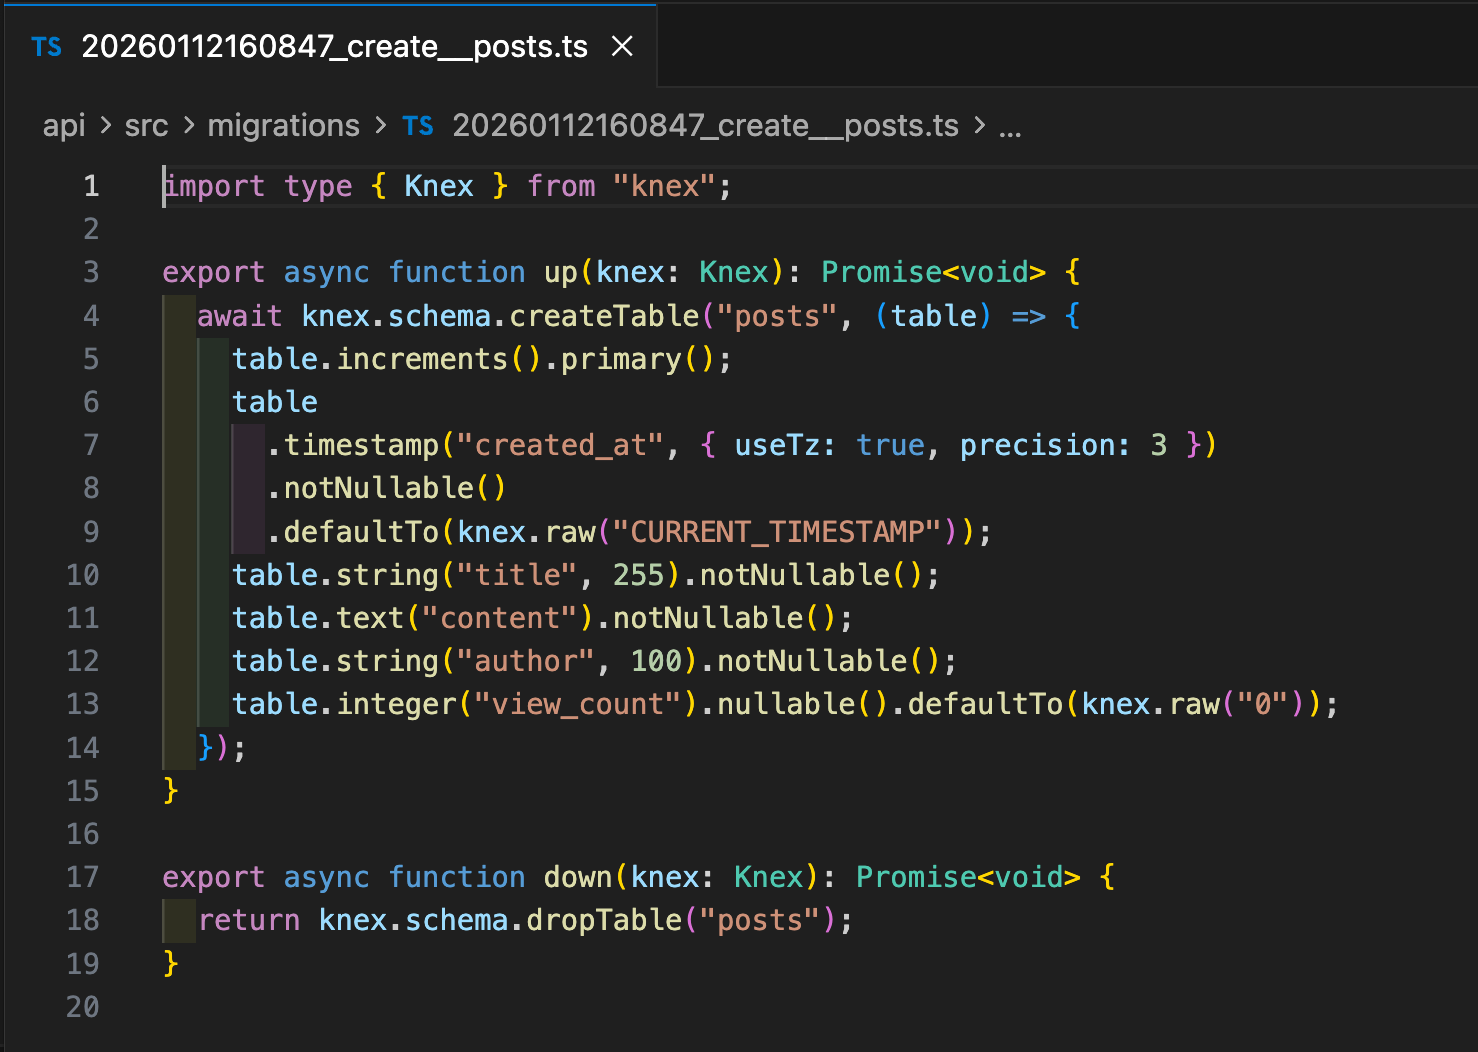The width and height of the screenshot is (1478, 1052).
Task: Click the "content" string on line 11
Action: click(x=500, y=618)
